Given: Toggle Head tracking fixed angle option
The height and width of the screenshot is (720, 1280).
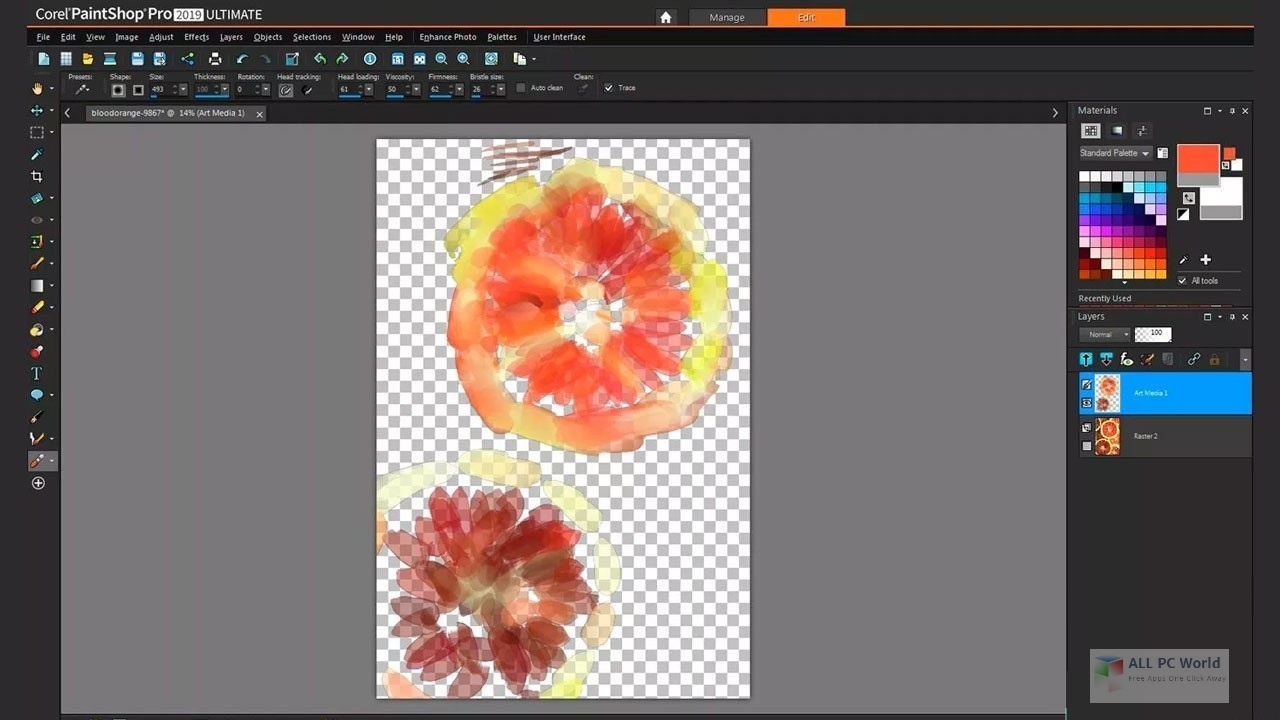Looking at the screenshot, I should coord(307,90).
